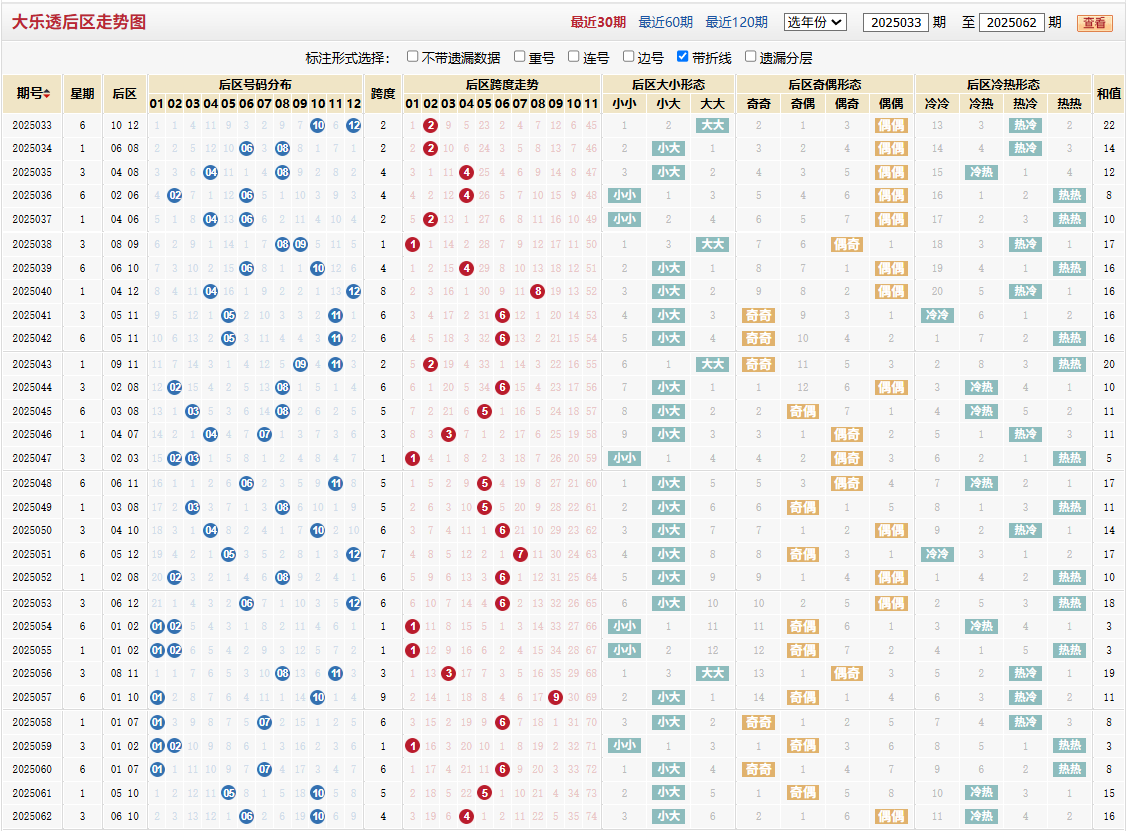Viewport: 1126px width, 831px height.
Task: Click the 跨度 column header
Action: [x=383, y=93]
